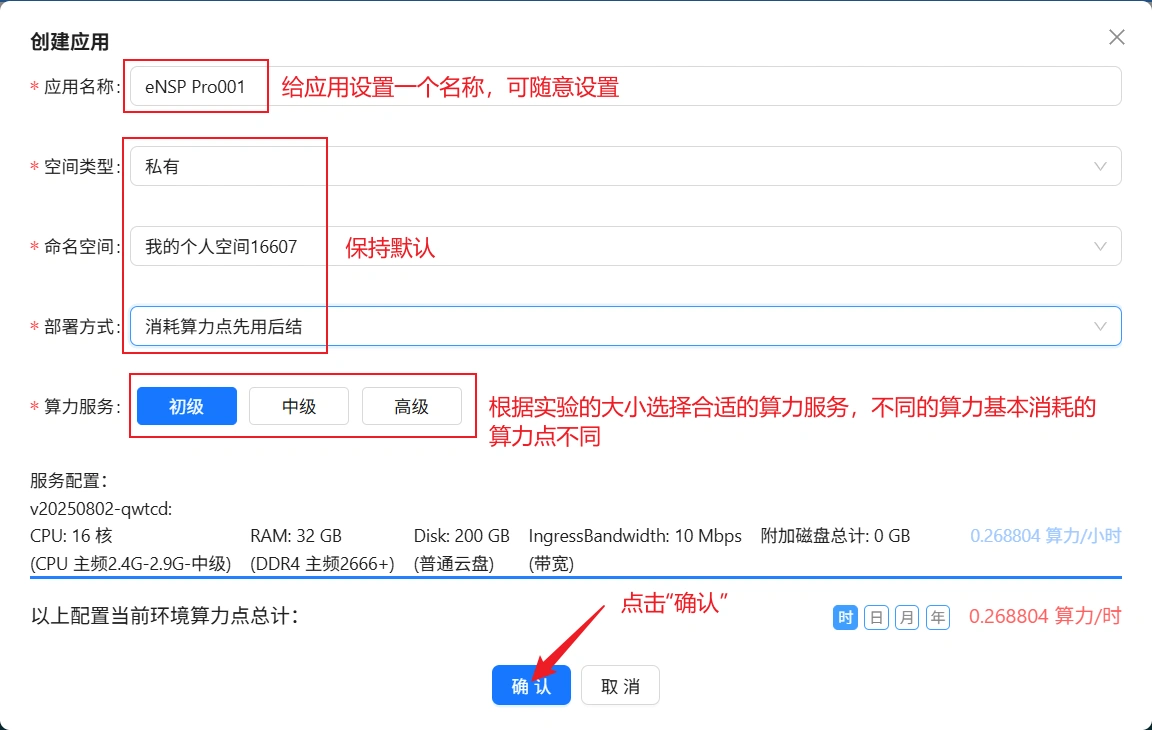The width and height of the screenshot is (1152, 730).
Task: Switch billing view to 月
Action: (x=906, y=617)
